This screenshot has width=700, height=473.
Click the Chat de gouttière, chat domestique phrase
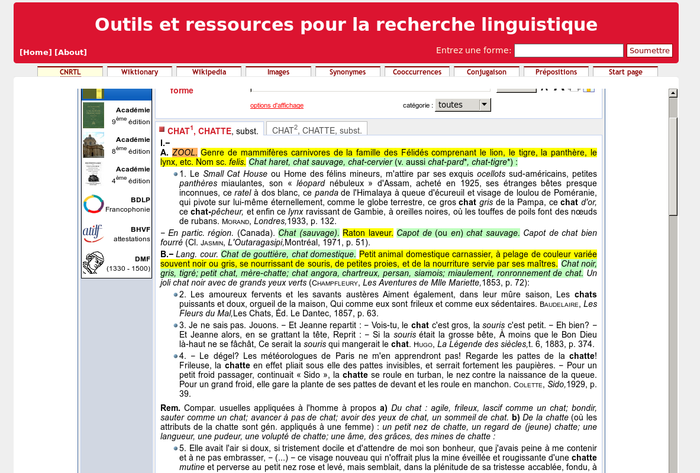[x=288, y=254]
